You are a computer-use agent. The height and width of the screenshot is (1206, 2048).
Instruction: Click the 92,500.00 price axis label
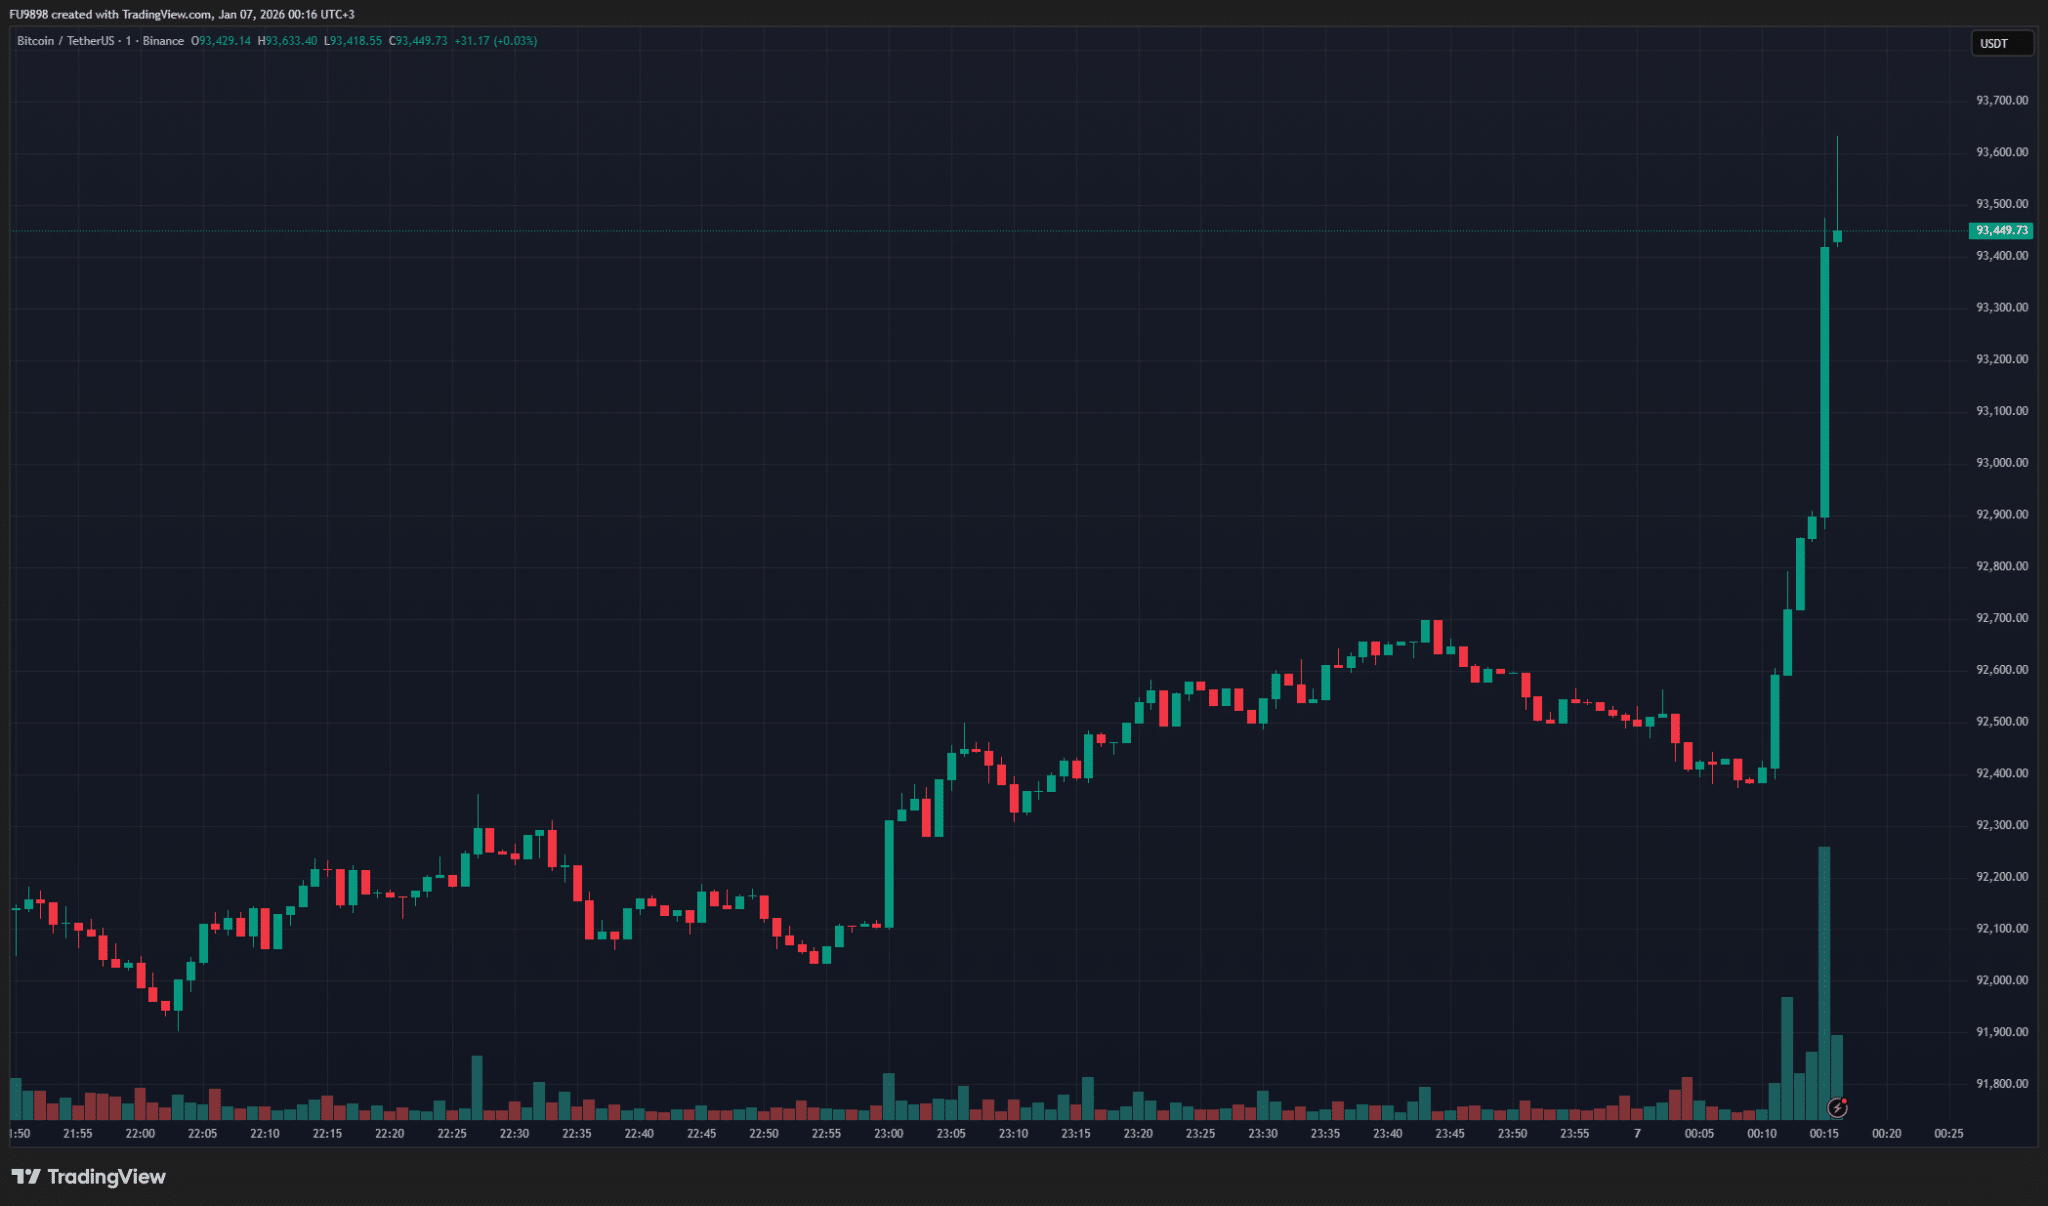click(x=2001, y=721)
